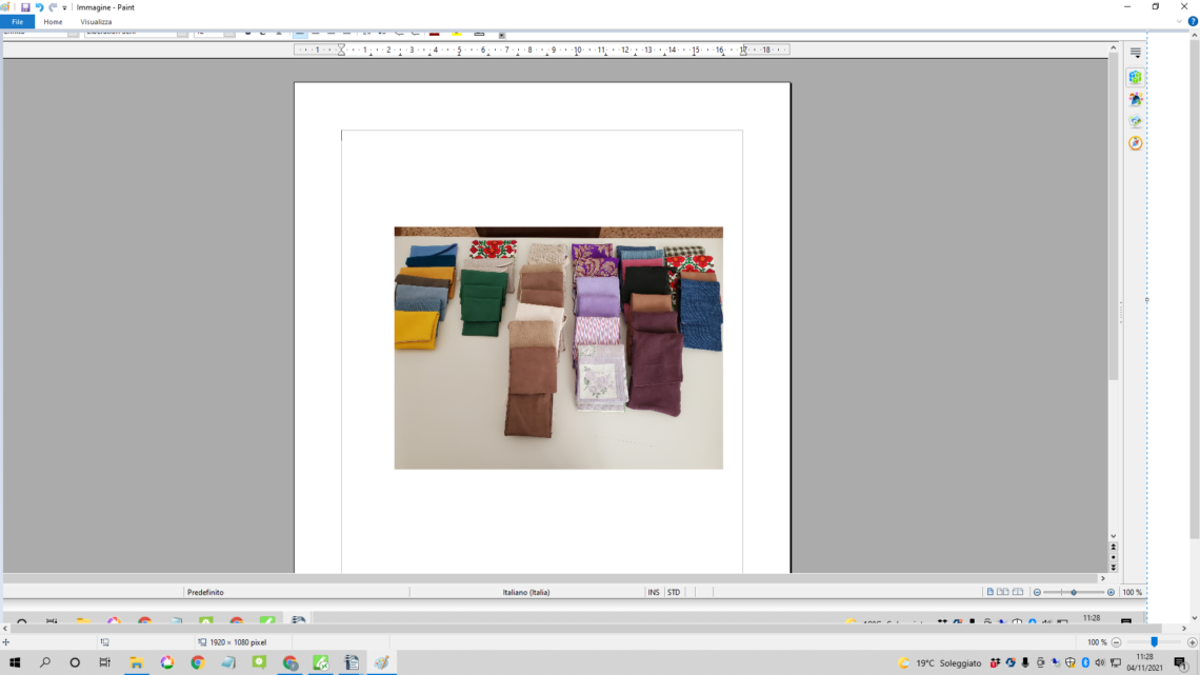Open the File menu tab
The width and height of the screenshot is (1200, 675).
pos(17,21)
